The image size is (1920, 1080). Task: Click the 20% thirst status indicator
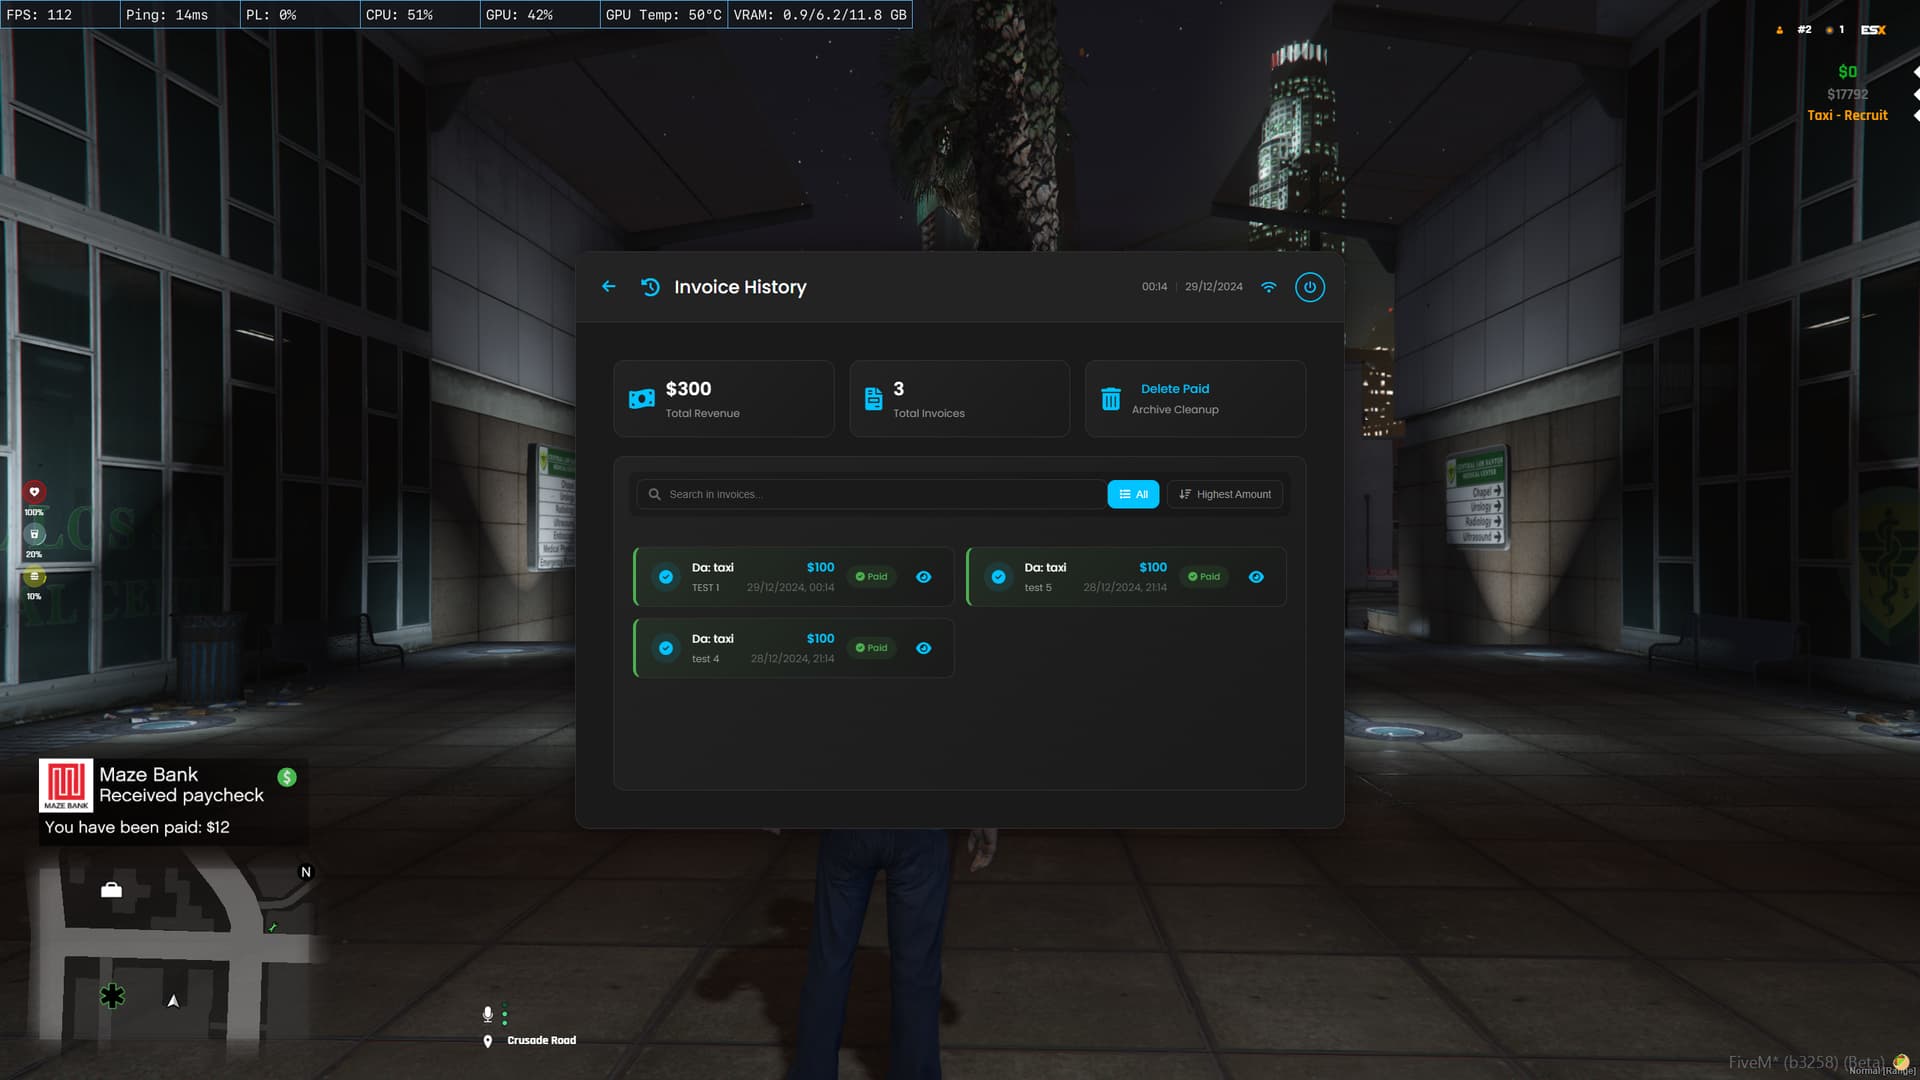[x=33, y=534]
